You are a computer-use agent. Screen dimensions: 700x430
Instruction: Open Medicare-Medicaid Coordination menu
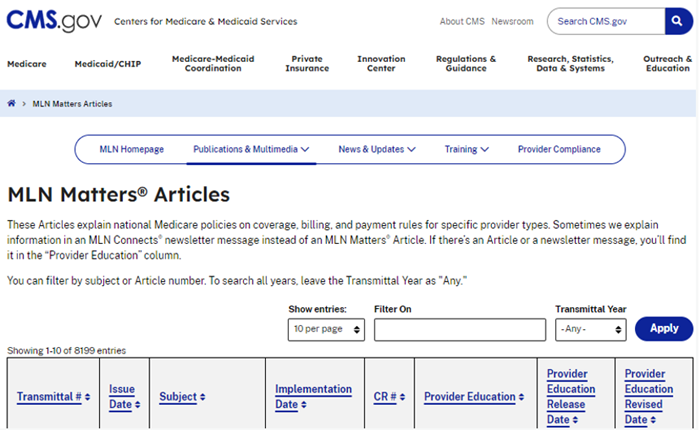[x=213, y=63]
